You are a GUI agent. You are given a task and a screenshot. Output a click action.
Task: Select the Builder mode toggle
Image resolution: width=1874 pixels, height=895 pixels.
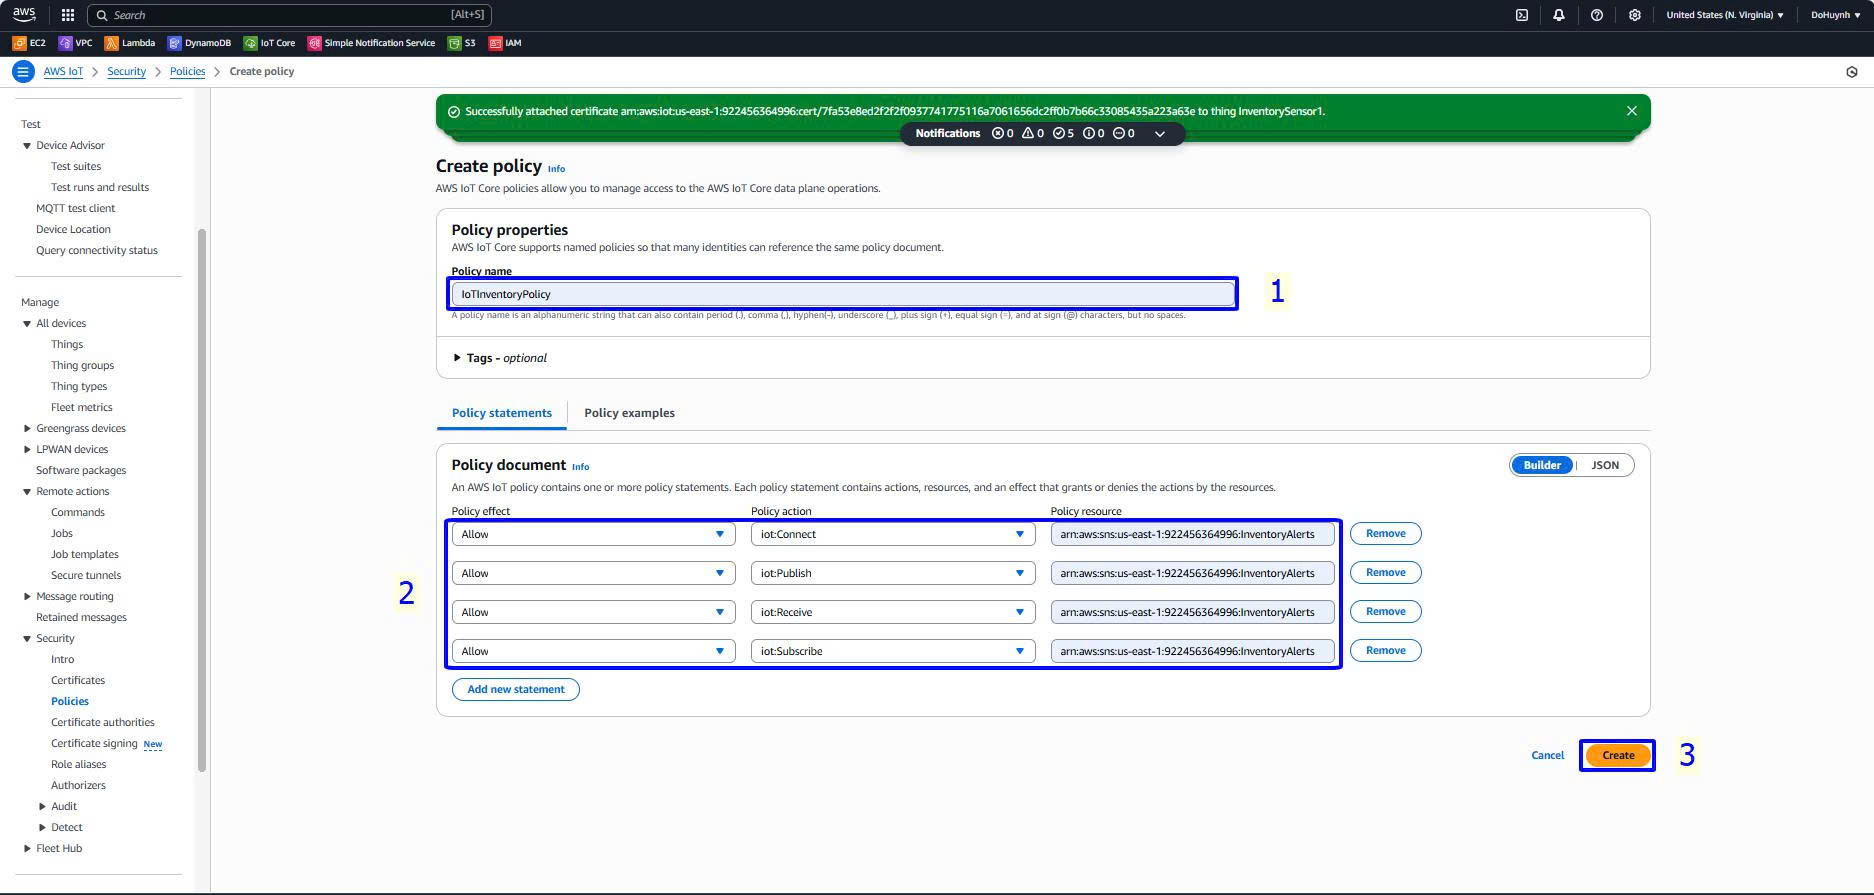coord(1541,465)
